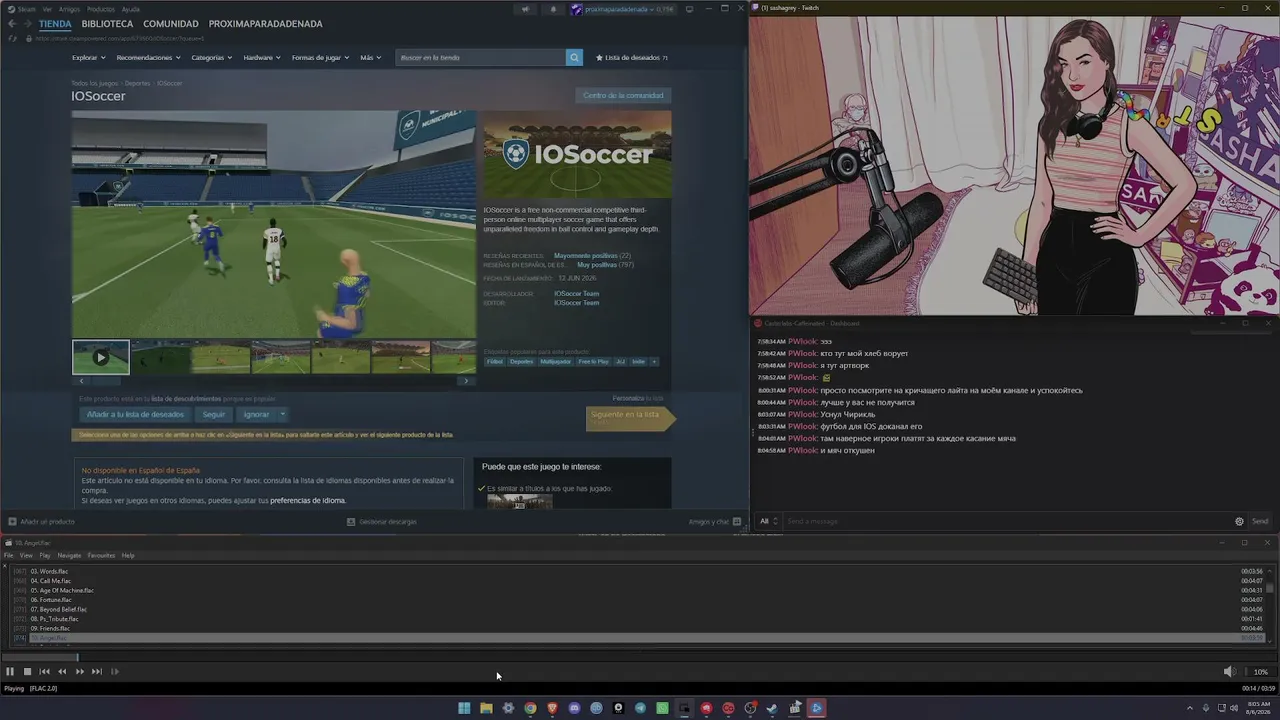Image resolution: width=1280 pixels, height=720 pixels.
Task: Open the audio player Favourites menu
Action: point(101,555)
